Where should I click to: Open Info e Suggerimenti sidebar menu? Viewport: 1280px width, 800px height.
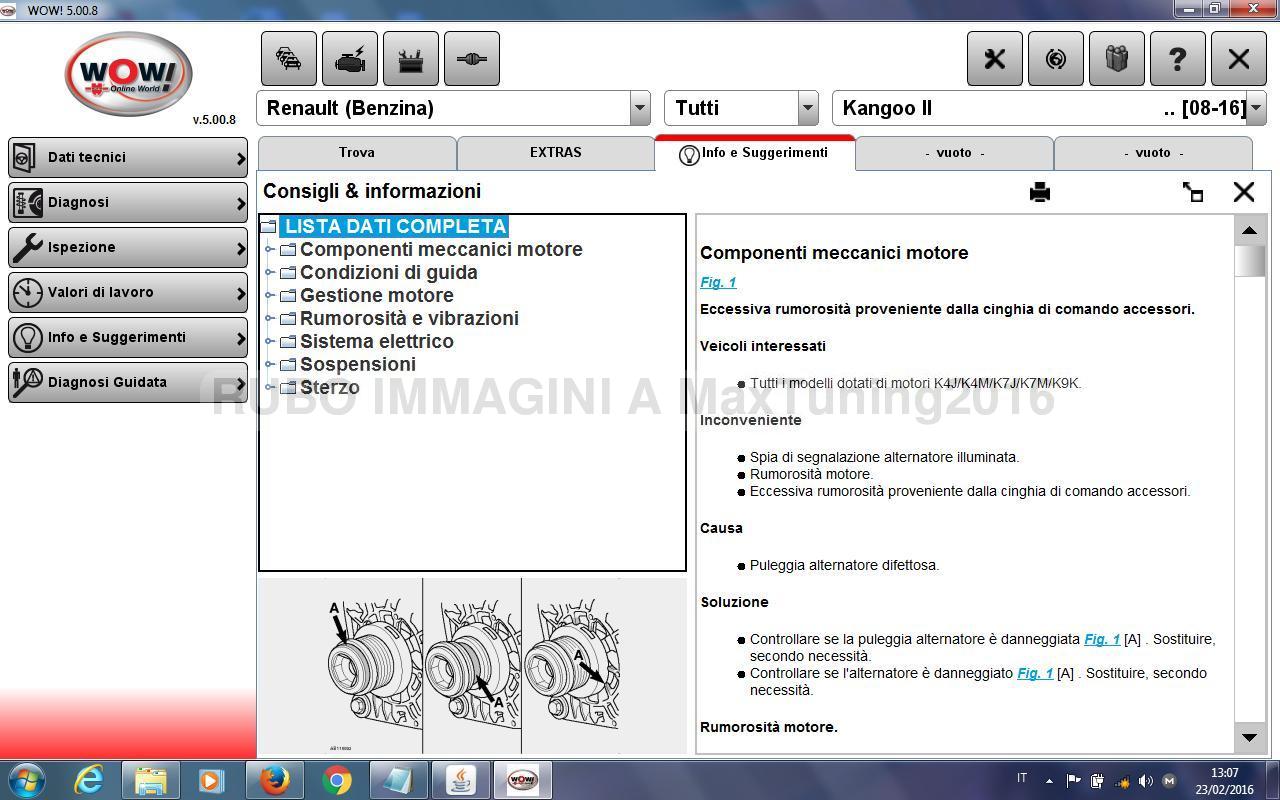coord(128,338)
